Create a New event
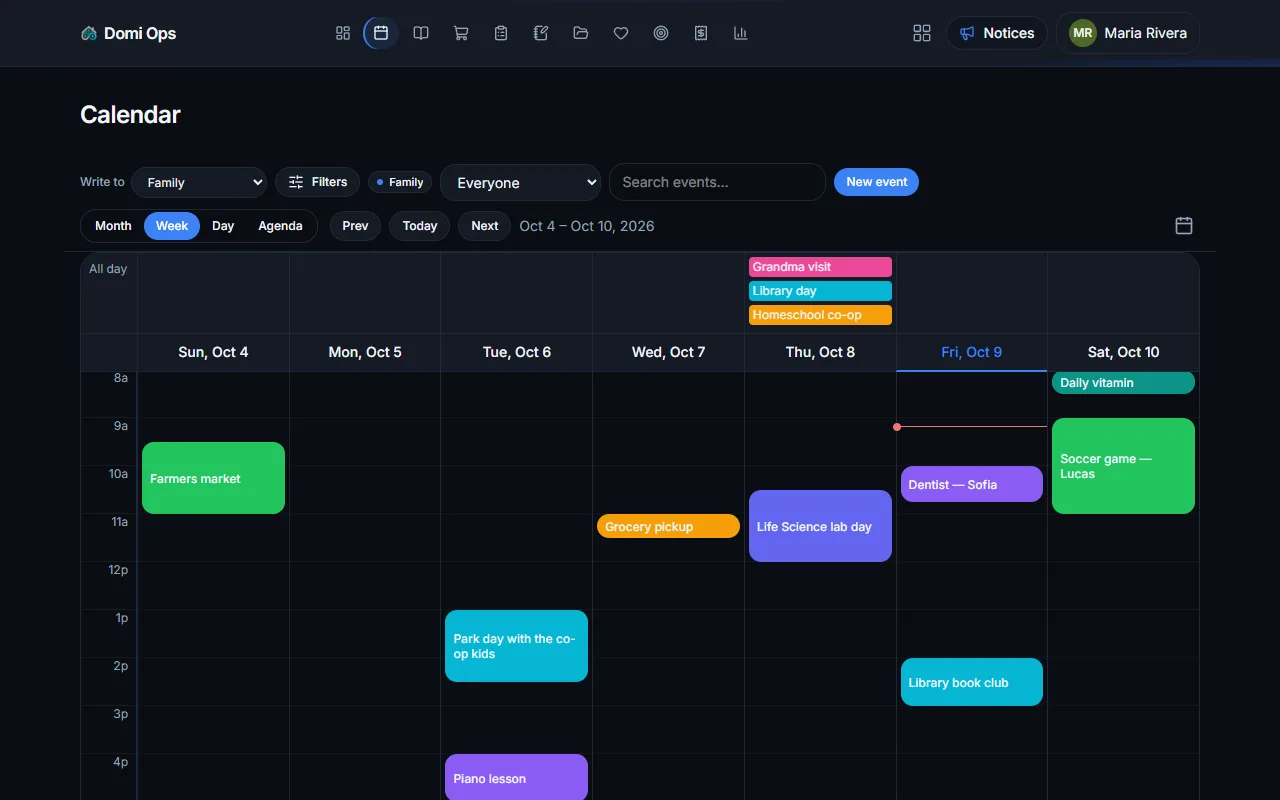The width and height of the screenshot is (1280, 800). tap(876, 182)
